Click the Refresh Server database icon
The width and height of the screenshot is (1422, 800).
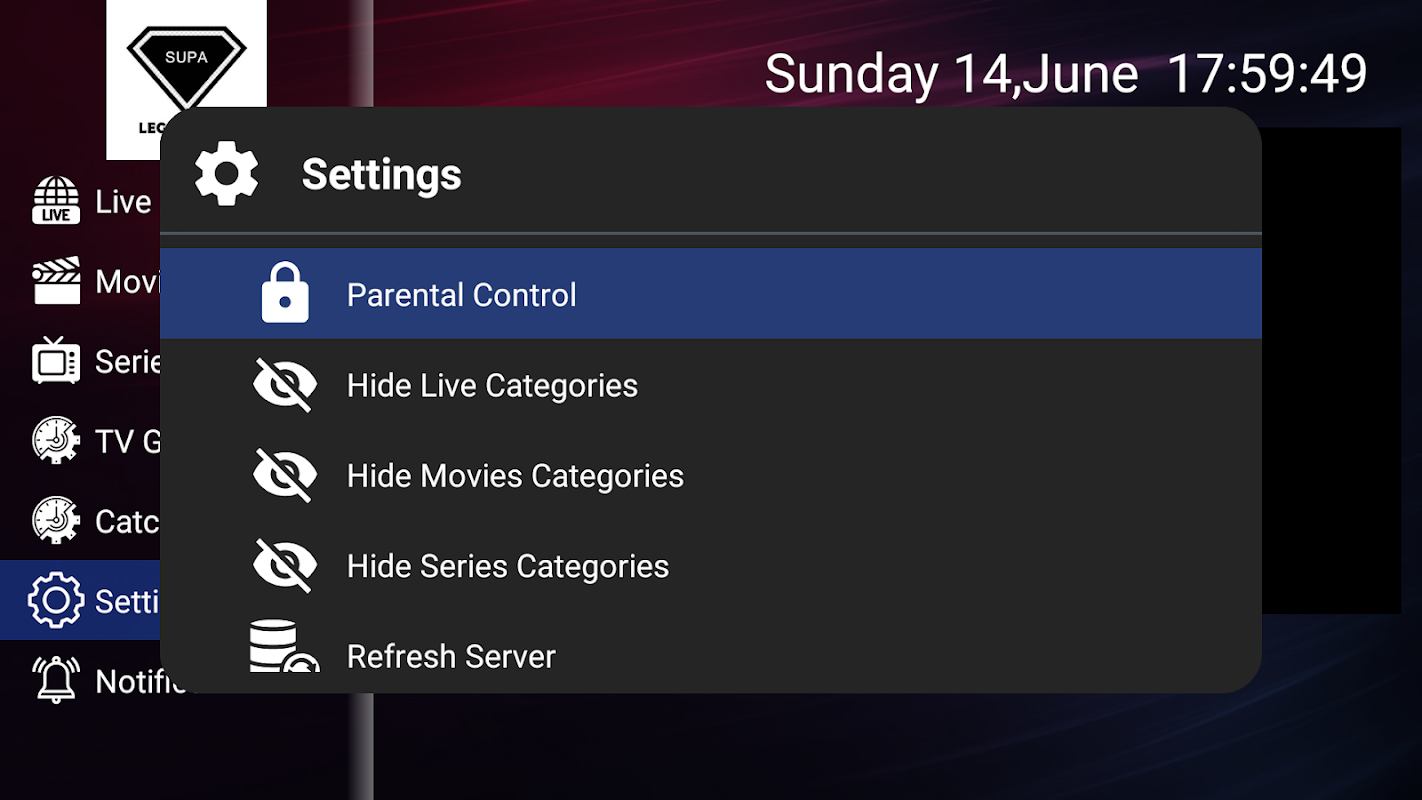coord(282,648)
